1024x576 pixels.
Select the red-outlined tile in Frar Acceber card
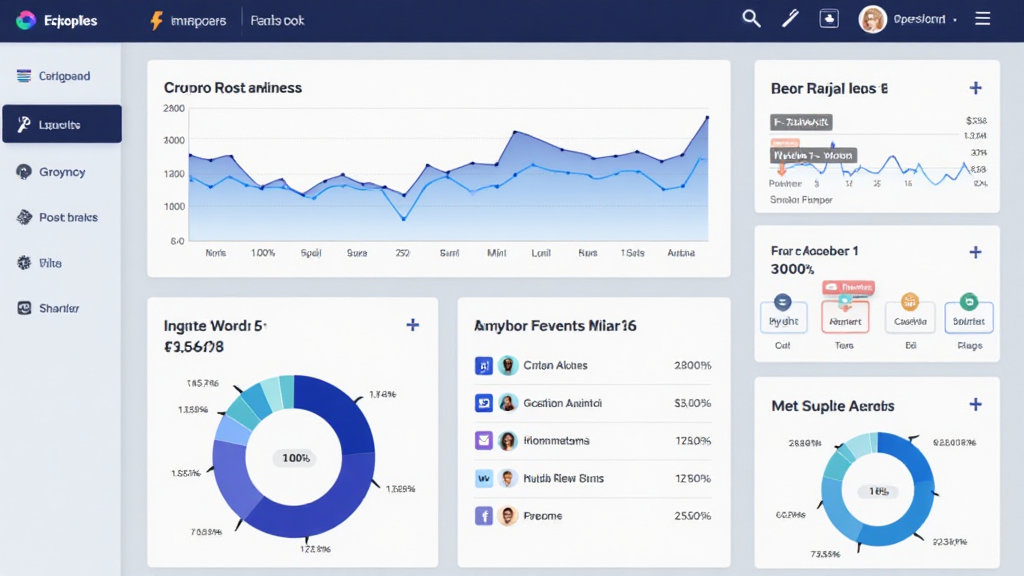(845, 317)
